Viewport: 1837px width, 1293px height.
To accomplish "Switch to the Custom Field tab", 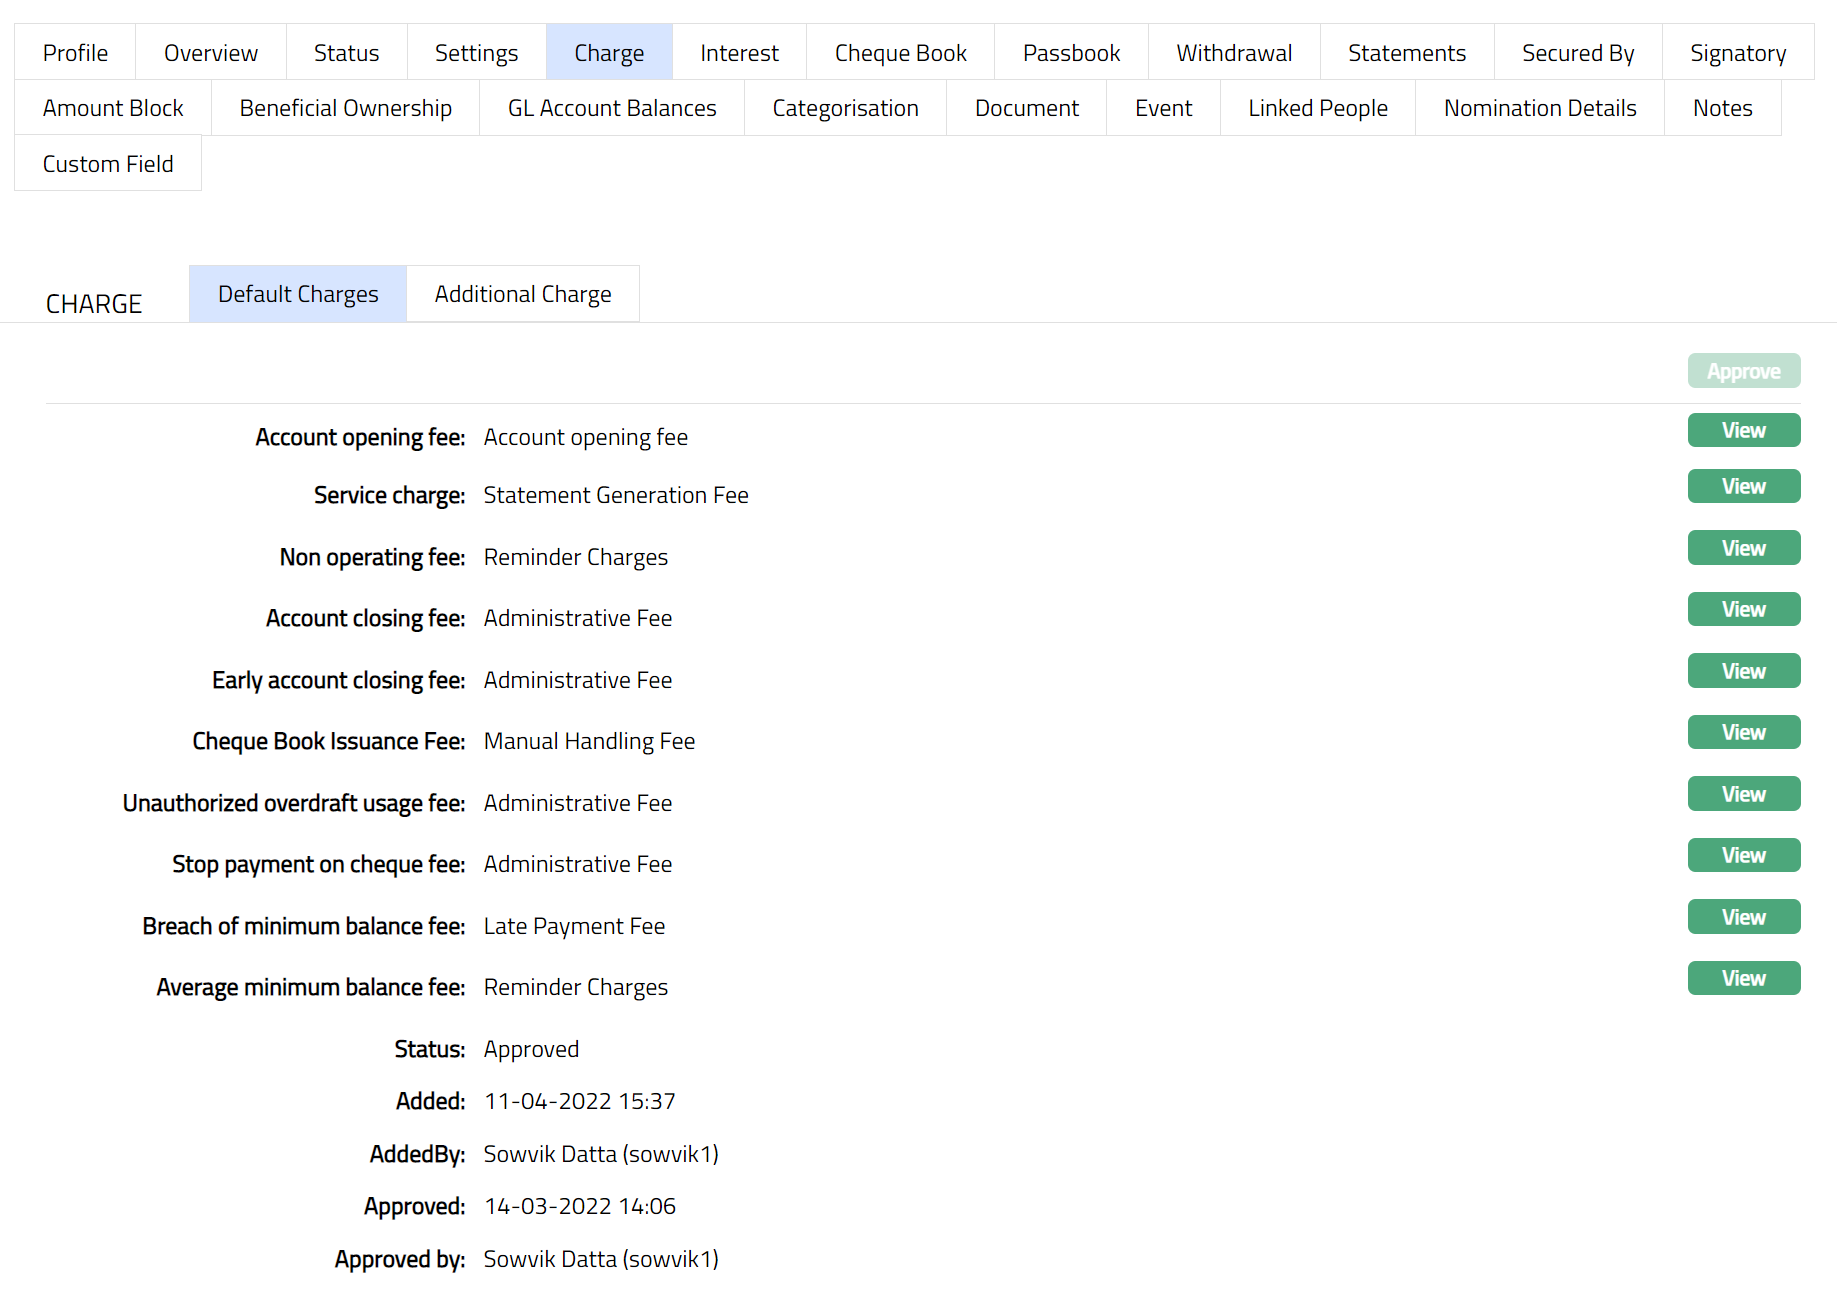I will point(108,164).
